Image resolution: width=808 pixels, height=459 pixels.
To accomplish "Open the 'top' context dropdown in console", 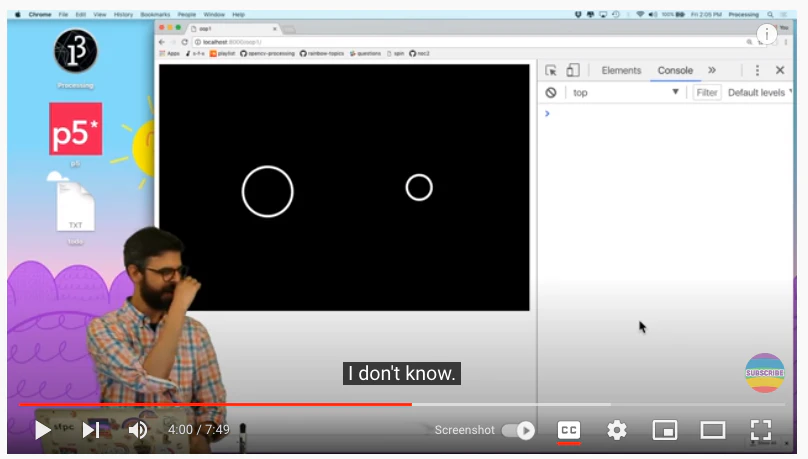I will tap(626, 93).
